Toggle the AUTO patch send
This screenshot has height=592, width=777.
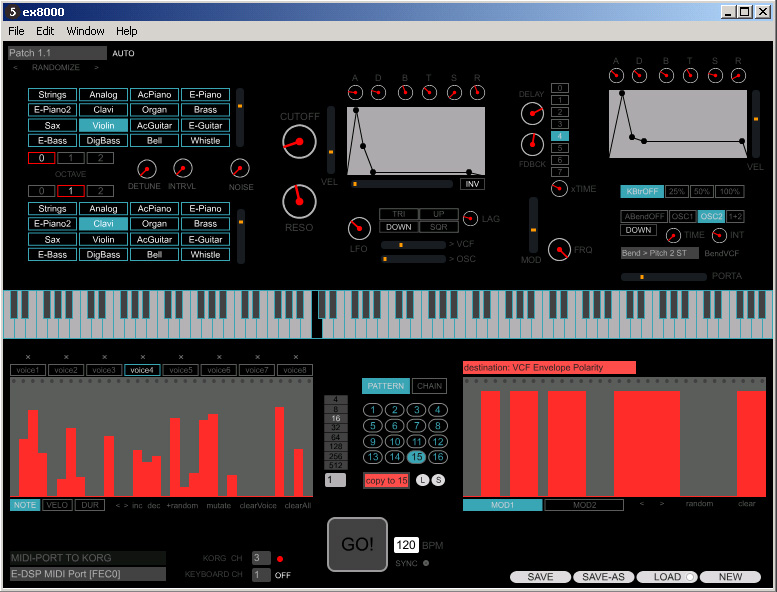coord(123,54)
